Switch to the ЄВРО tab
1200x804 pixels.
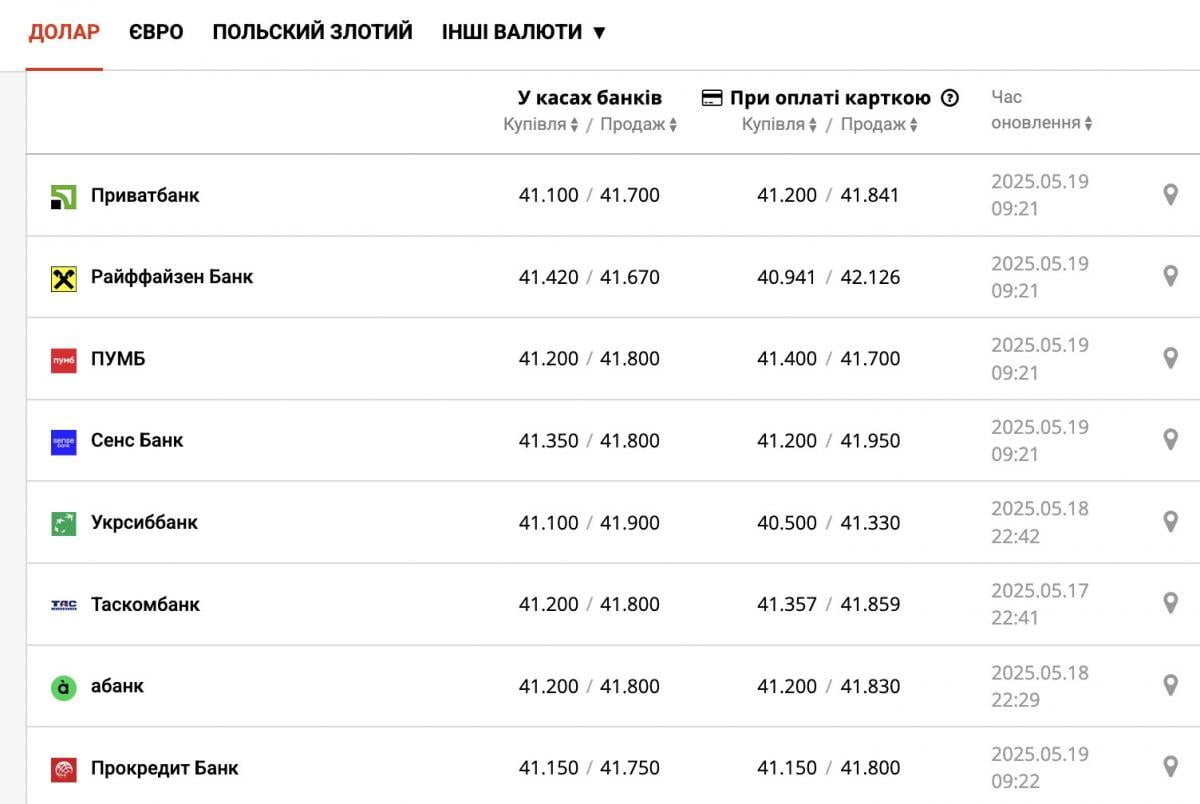coord(156,32)
